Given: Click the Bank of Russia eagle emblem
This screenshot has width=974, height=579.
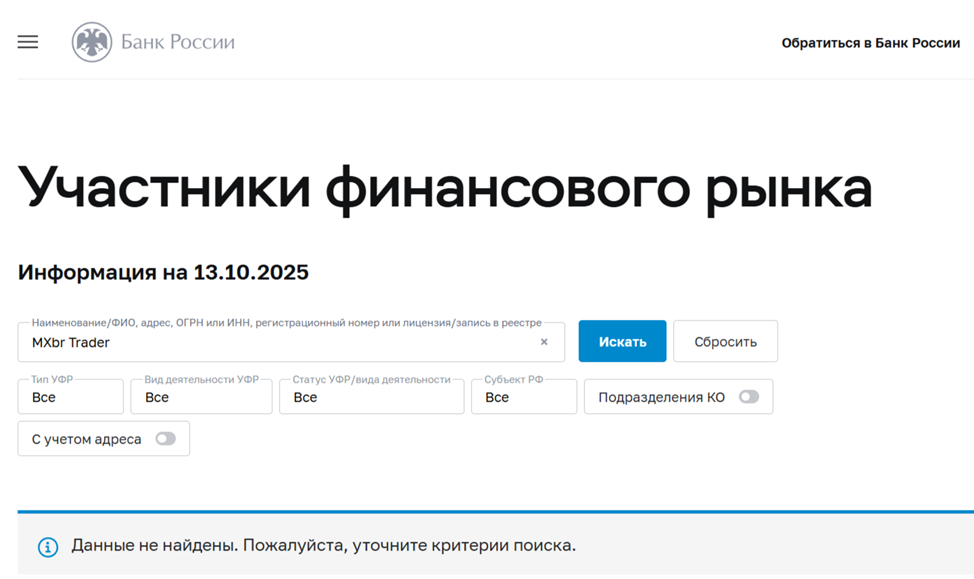Looking at the screenshot, I should pos(92,42).
